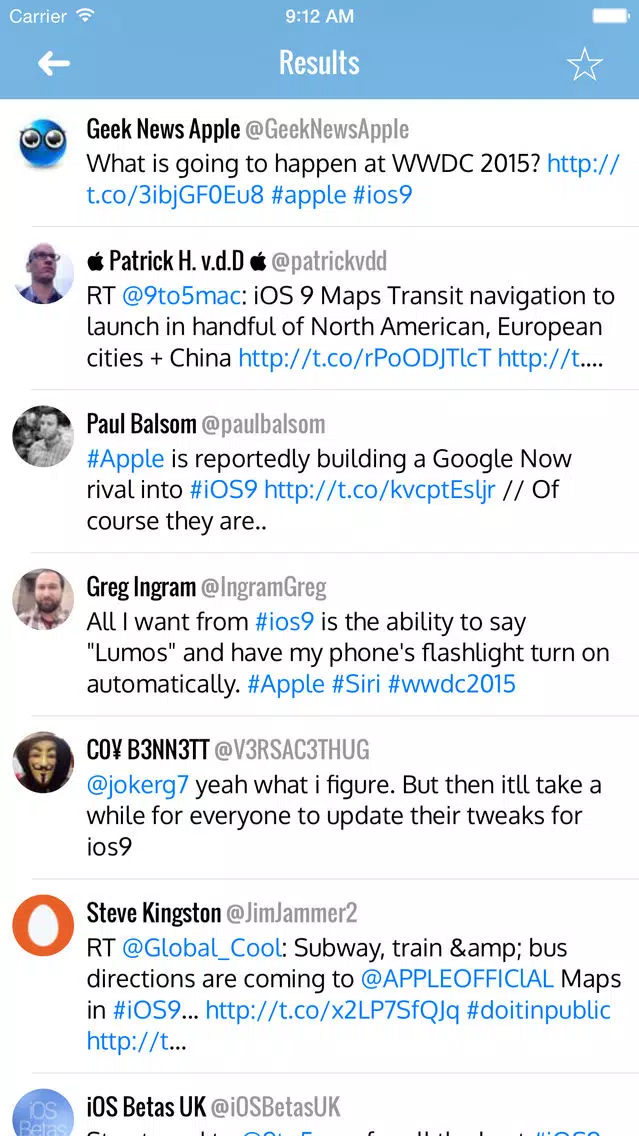This screenshot has width=639, height=1136.
Task: Tap the iOS Betas UK avatar
Action: tap(43, 1112)
